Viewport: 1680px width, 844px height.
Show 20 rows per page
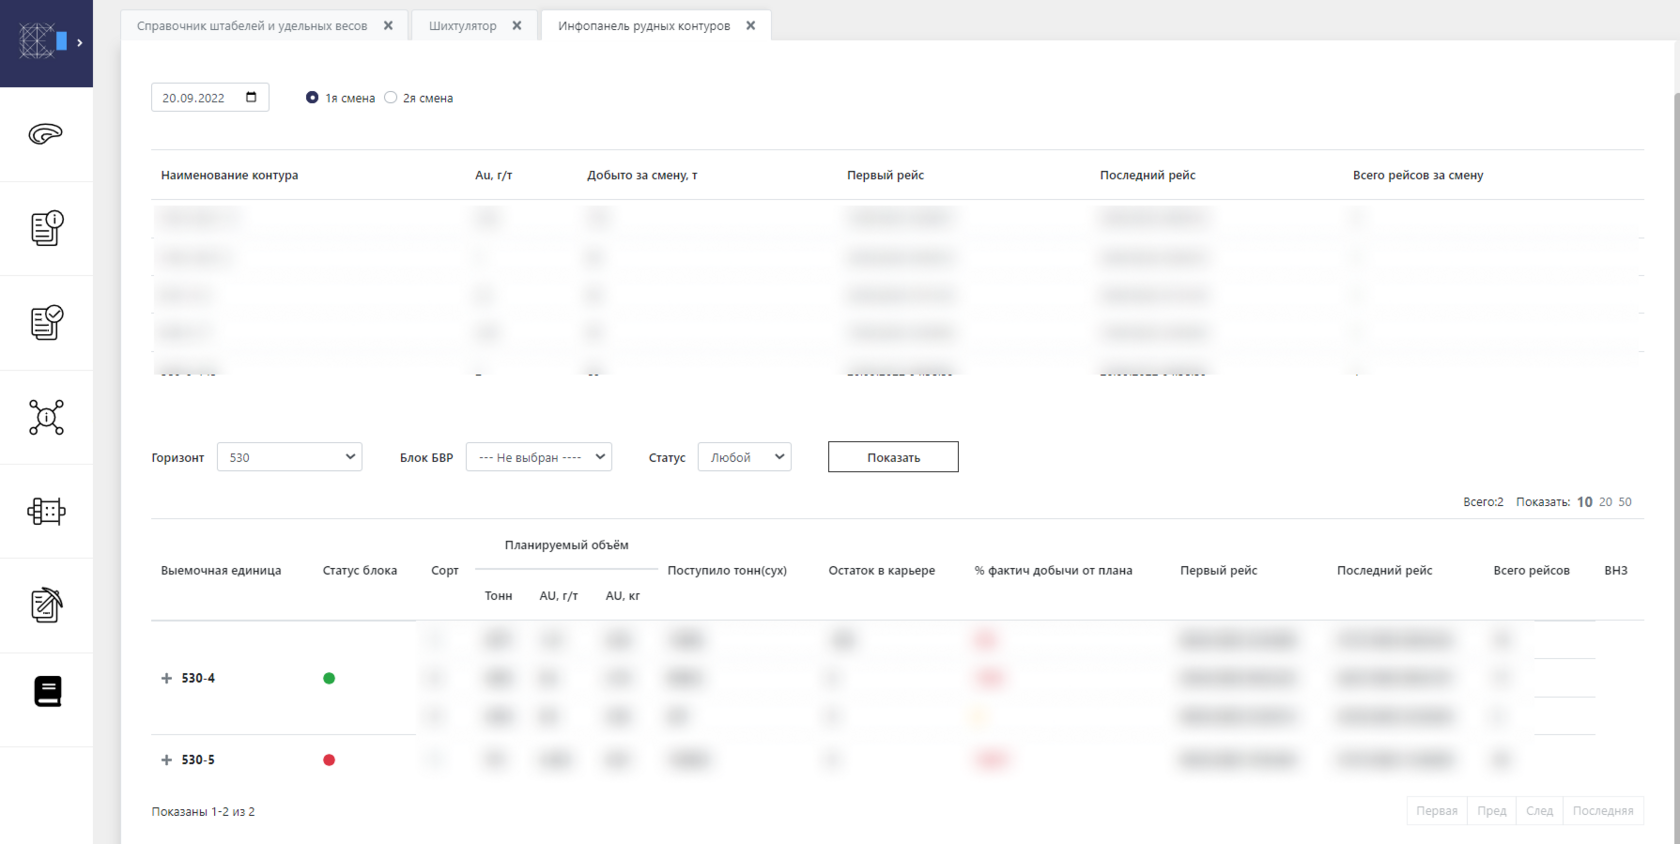[1606, 502]
